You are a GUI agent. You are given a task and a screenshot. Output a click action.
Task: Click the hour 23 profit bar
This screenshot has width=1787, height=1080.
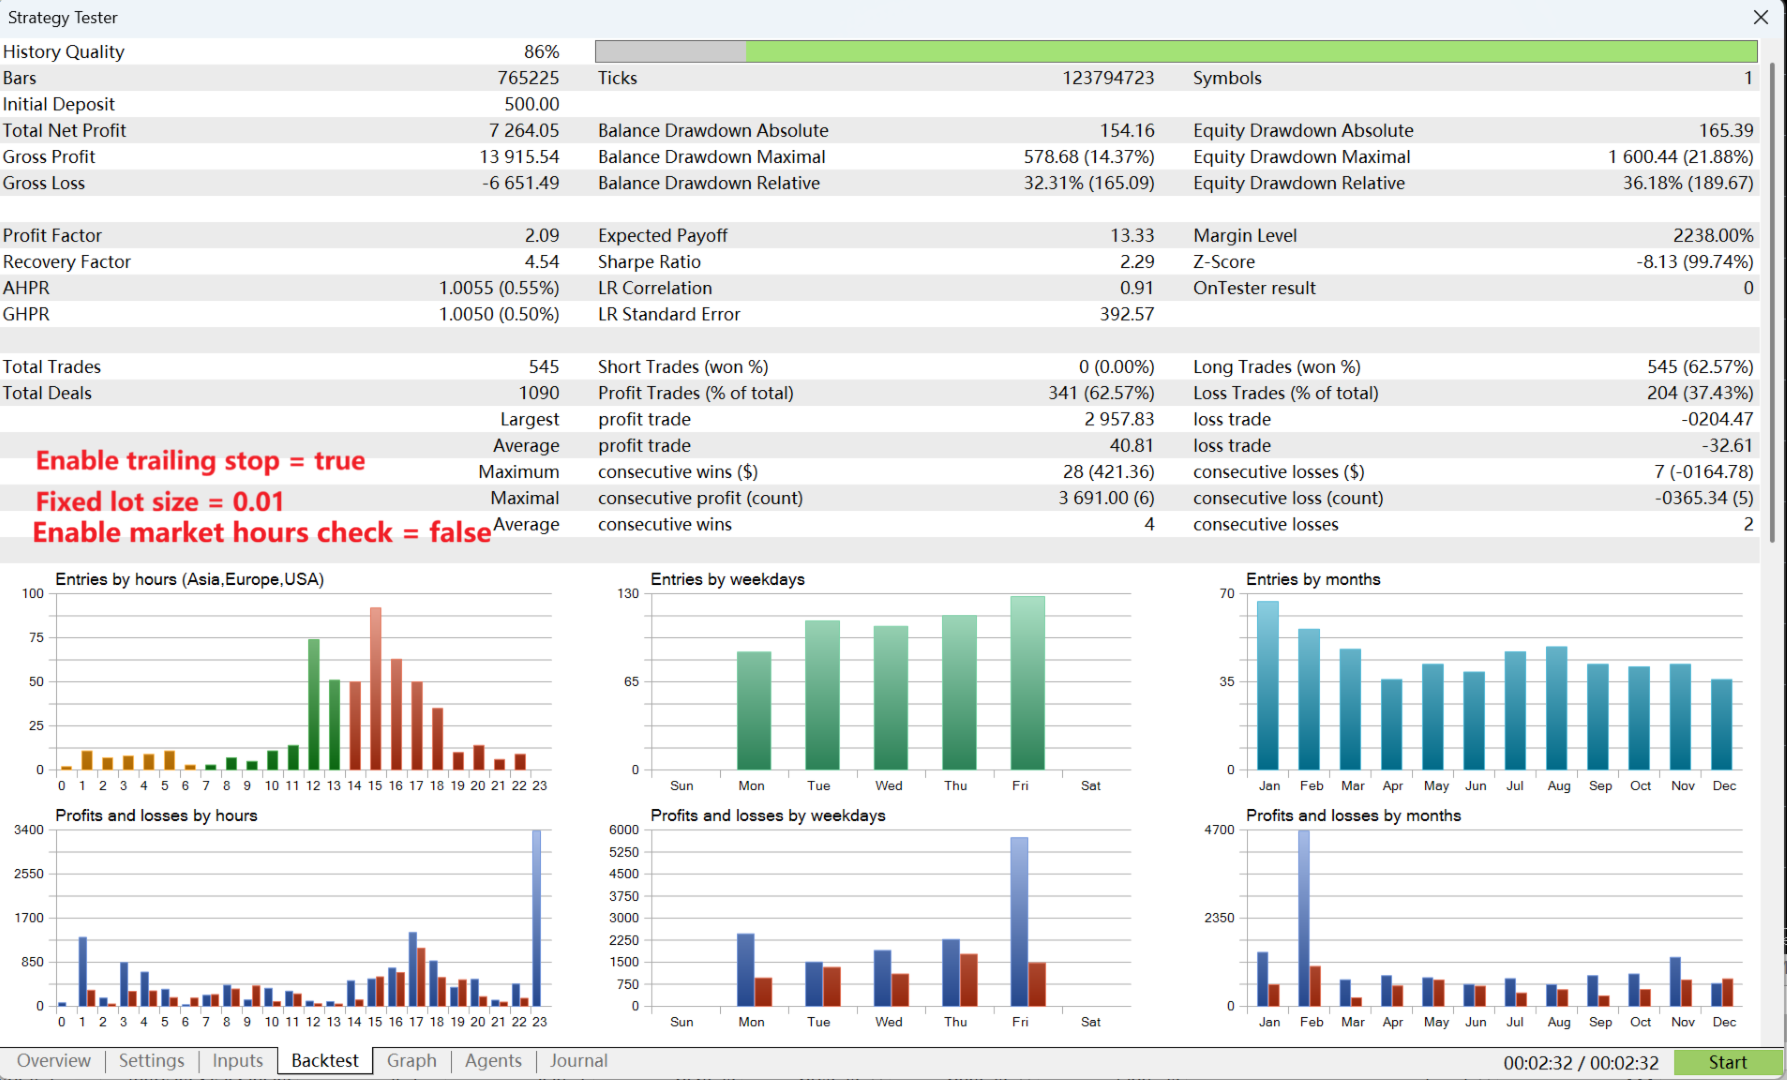pyautogui.click(x=536, y=918)
